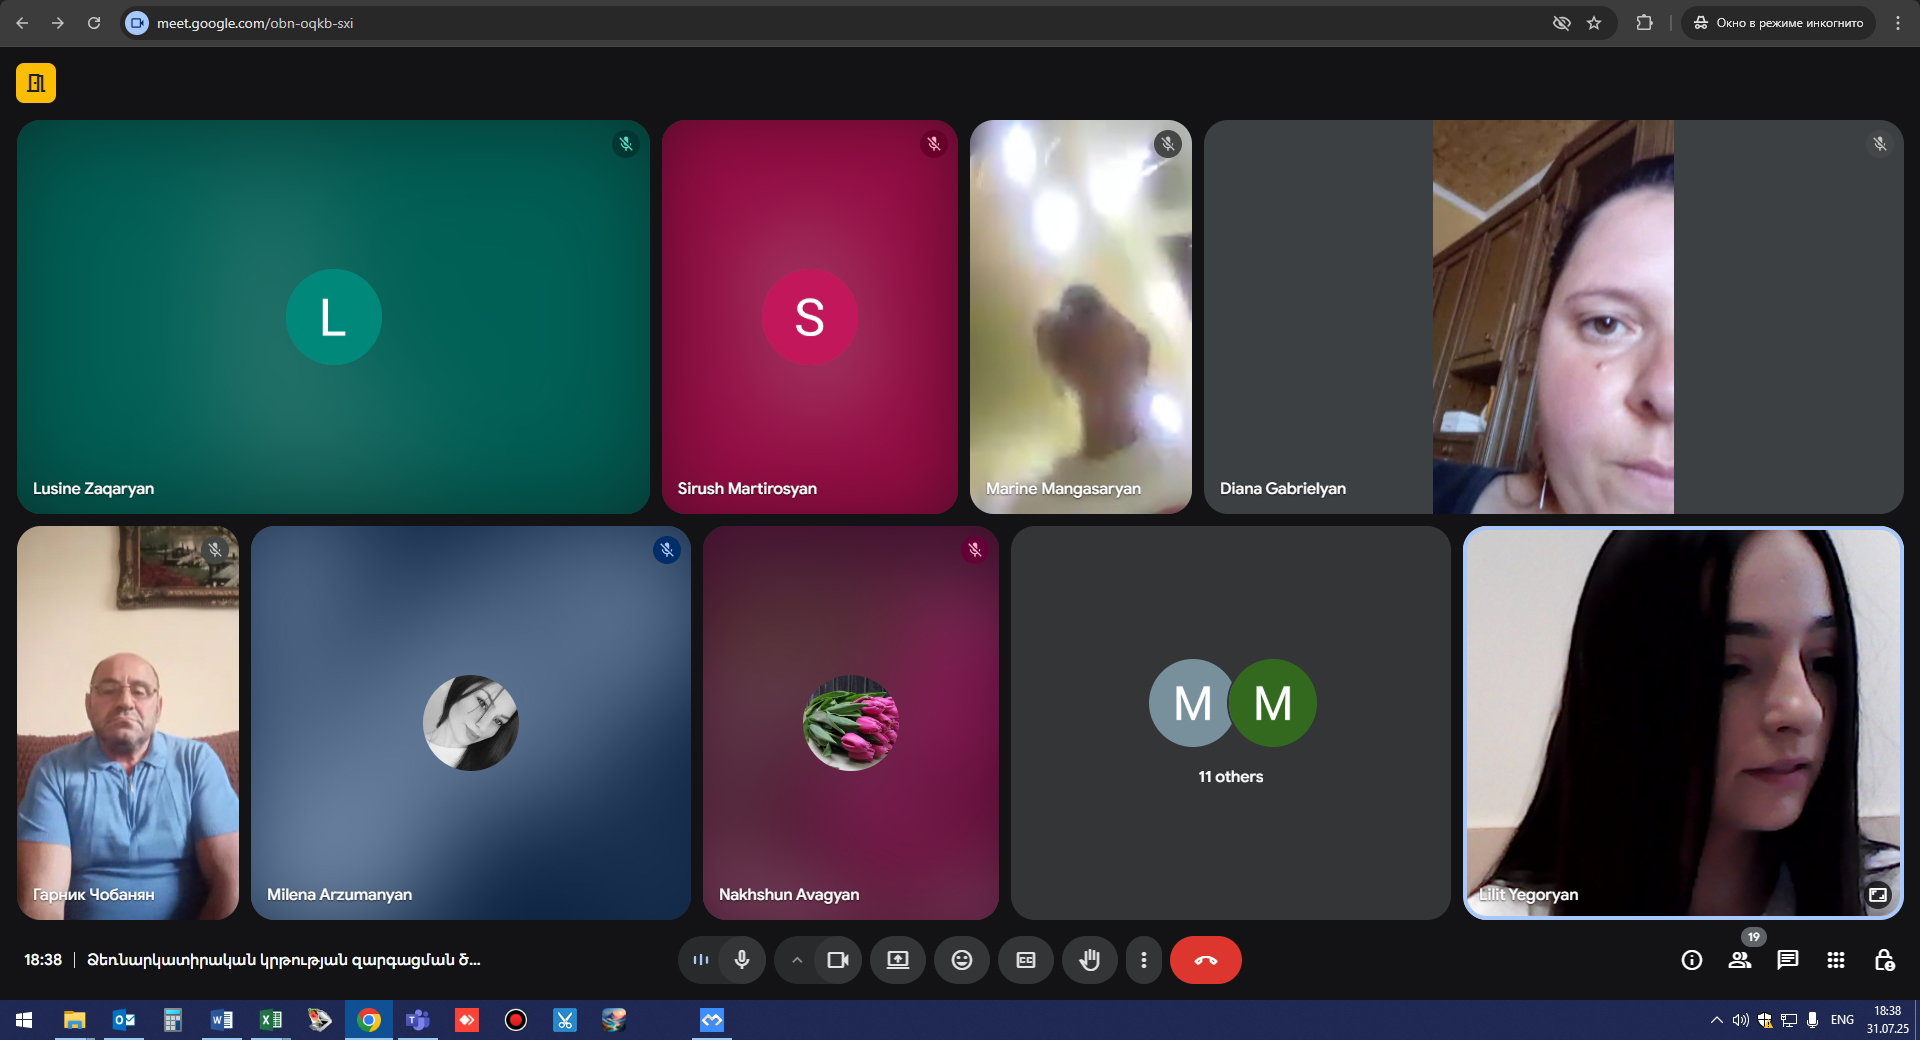Select Sirush Martirosyan's tile
Image resolution: width=1920 pixels, height=1040 pixels.
pyautogui.click(x=810, y=317)
